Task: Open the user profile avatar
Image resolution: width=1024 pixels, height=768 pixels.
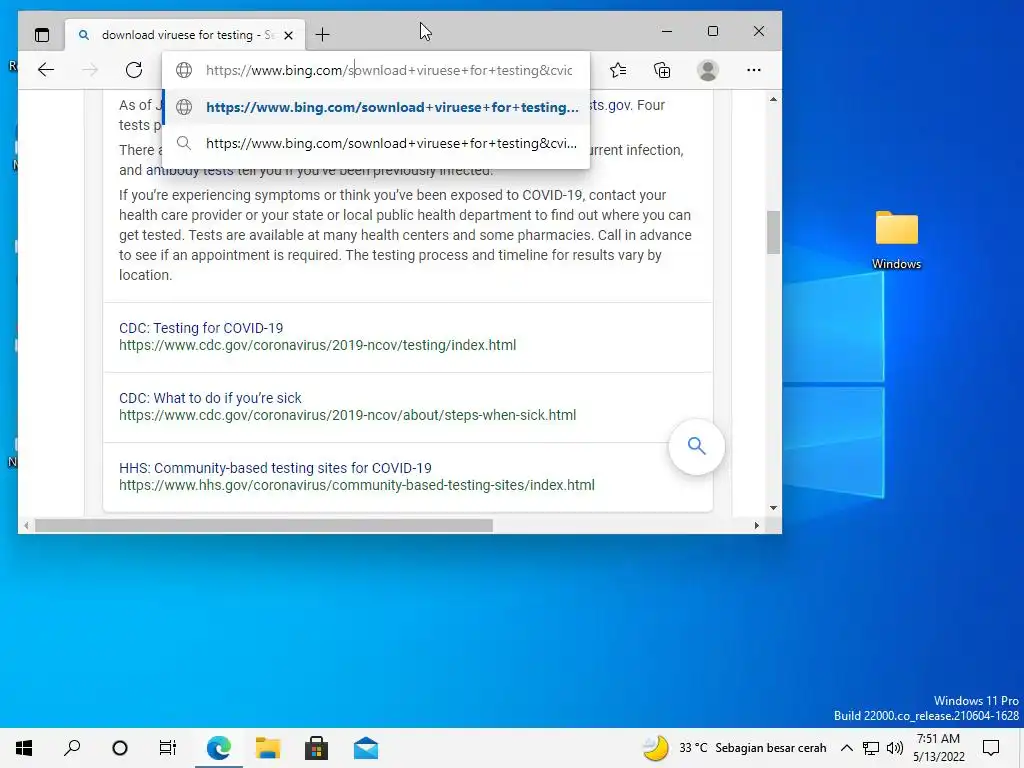Action: (x=708, y=70)
